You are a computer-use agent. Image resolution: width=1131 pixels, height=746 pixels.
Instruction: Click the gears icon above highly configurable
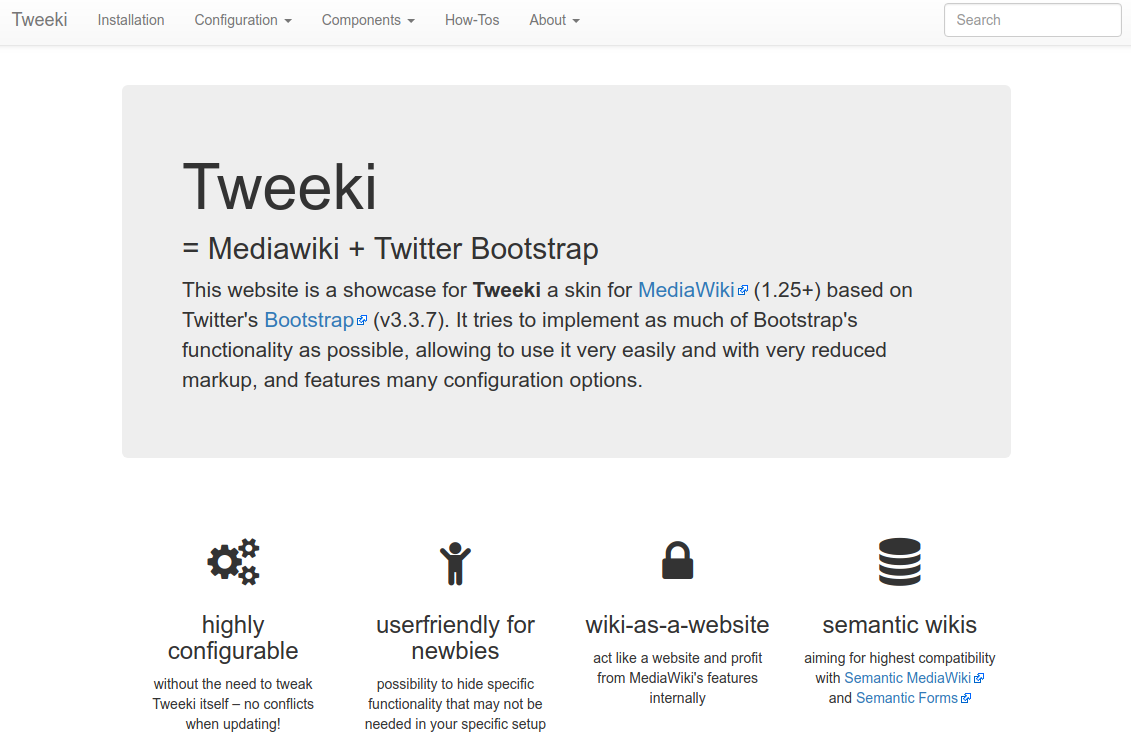[x=233, y=561]
